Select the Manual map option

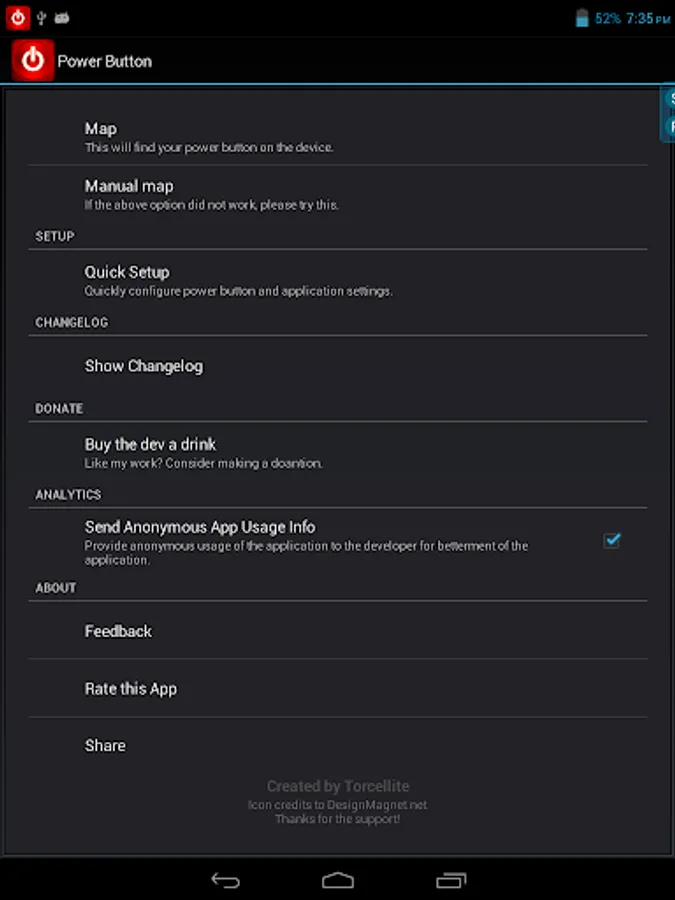tap(338, 194)
